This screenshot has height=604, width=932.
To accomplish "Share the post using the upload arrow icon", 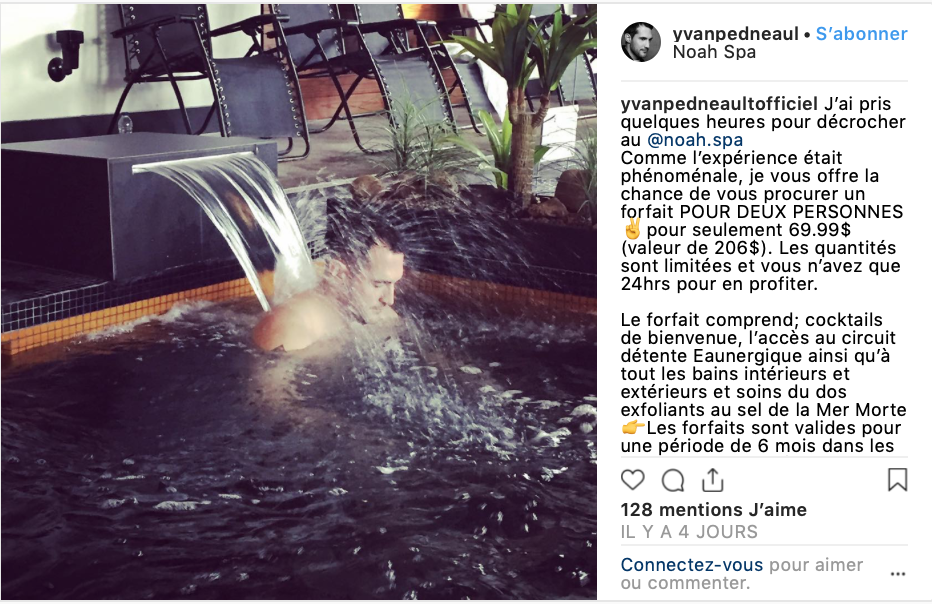I will click(x=712, y=480).
